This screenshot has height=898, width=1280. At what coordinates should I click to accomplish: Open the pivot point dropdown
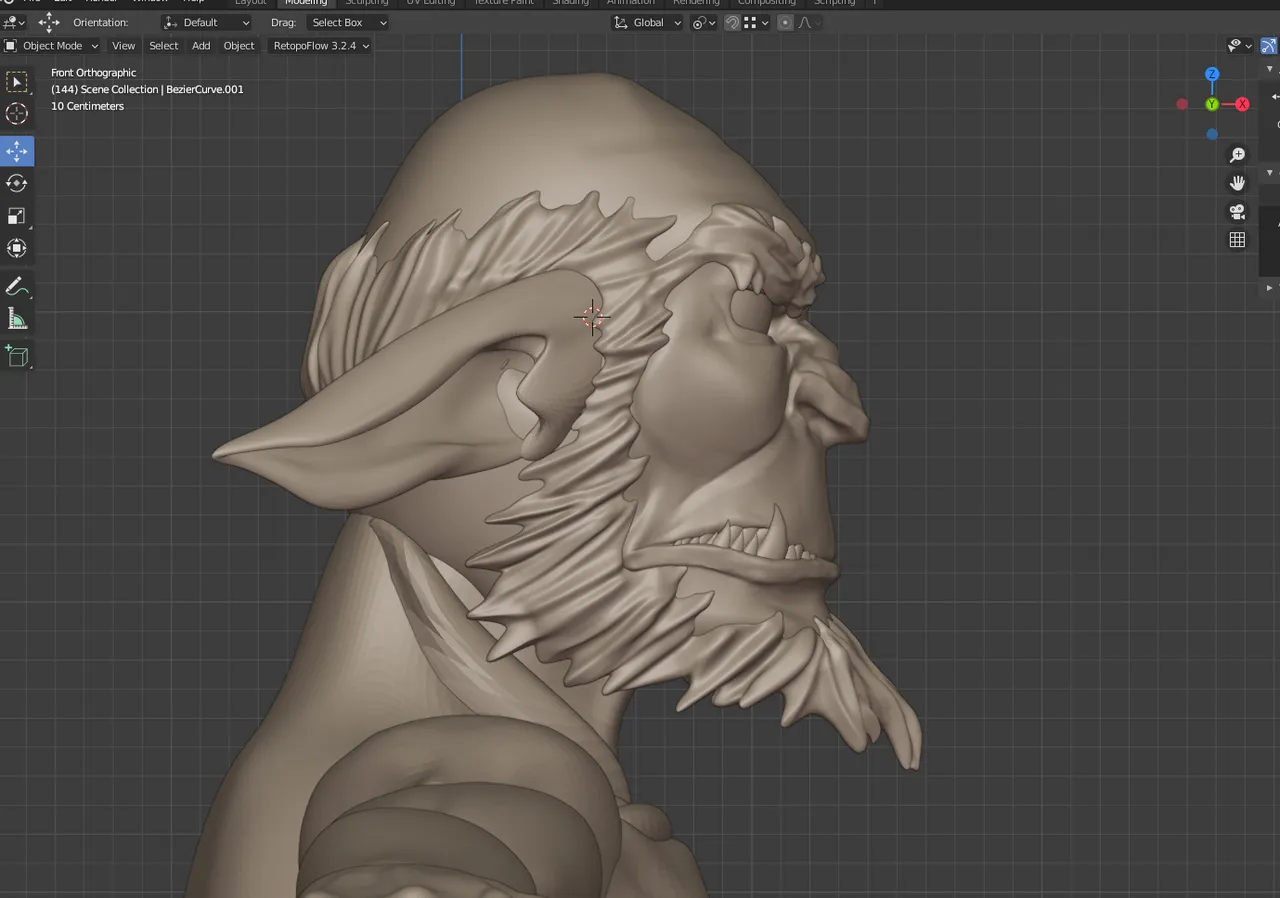(x=704, y=22)
